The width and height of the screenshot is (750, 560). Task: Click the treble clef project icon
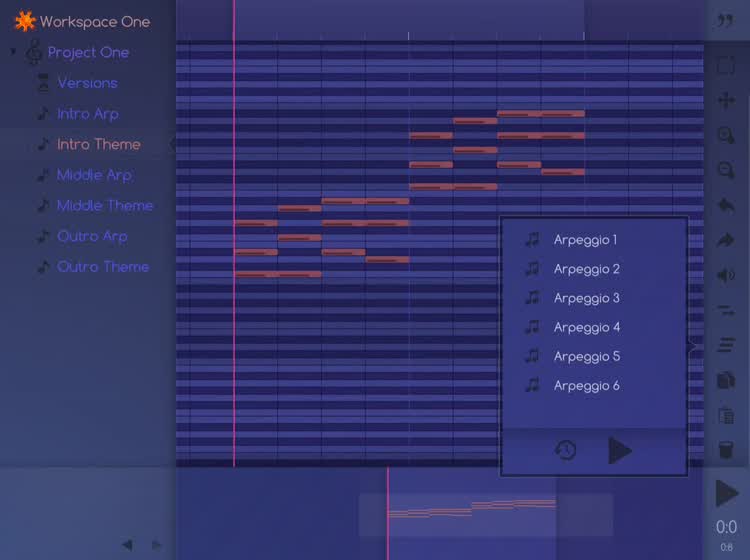33,52
